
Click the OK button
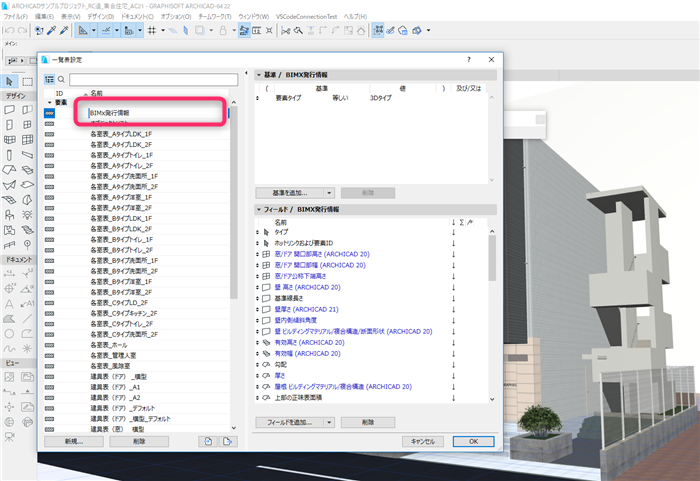[x=474, y=441]
